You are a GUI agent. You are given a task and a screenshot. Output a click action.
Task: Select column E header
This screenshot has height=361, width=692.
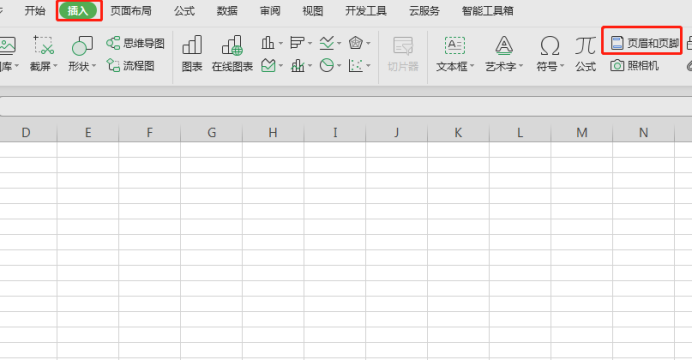tap(88, 132)
